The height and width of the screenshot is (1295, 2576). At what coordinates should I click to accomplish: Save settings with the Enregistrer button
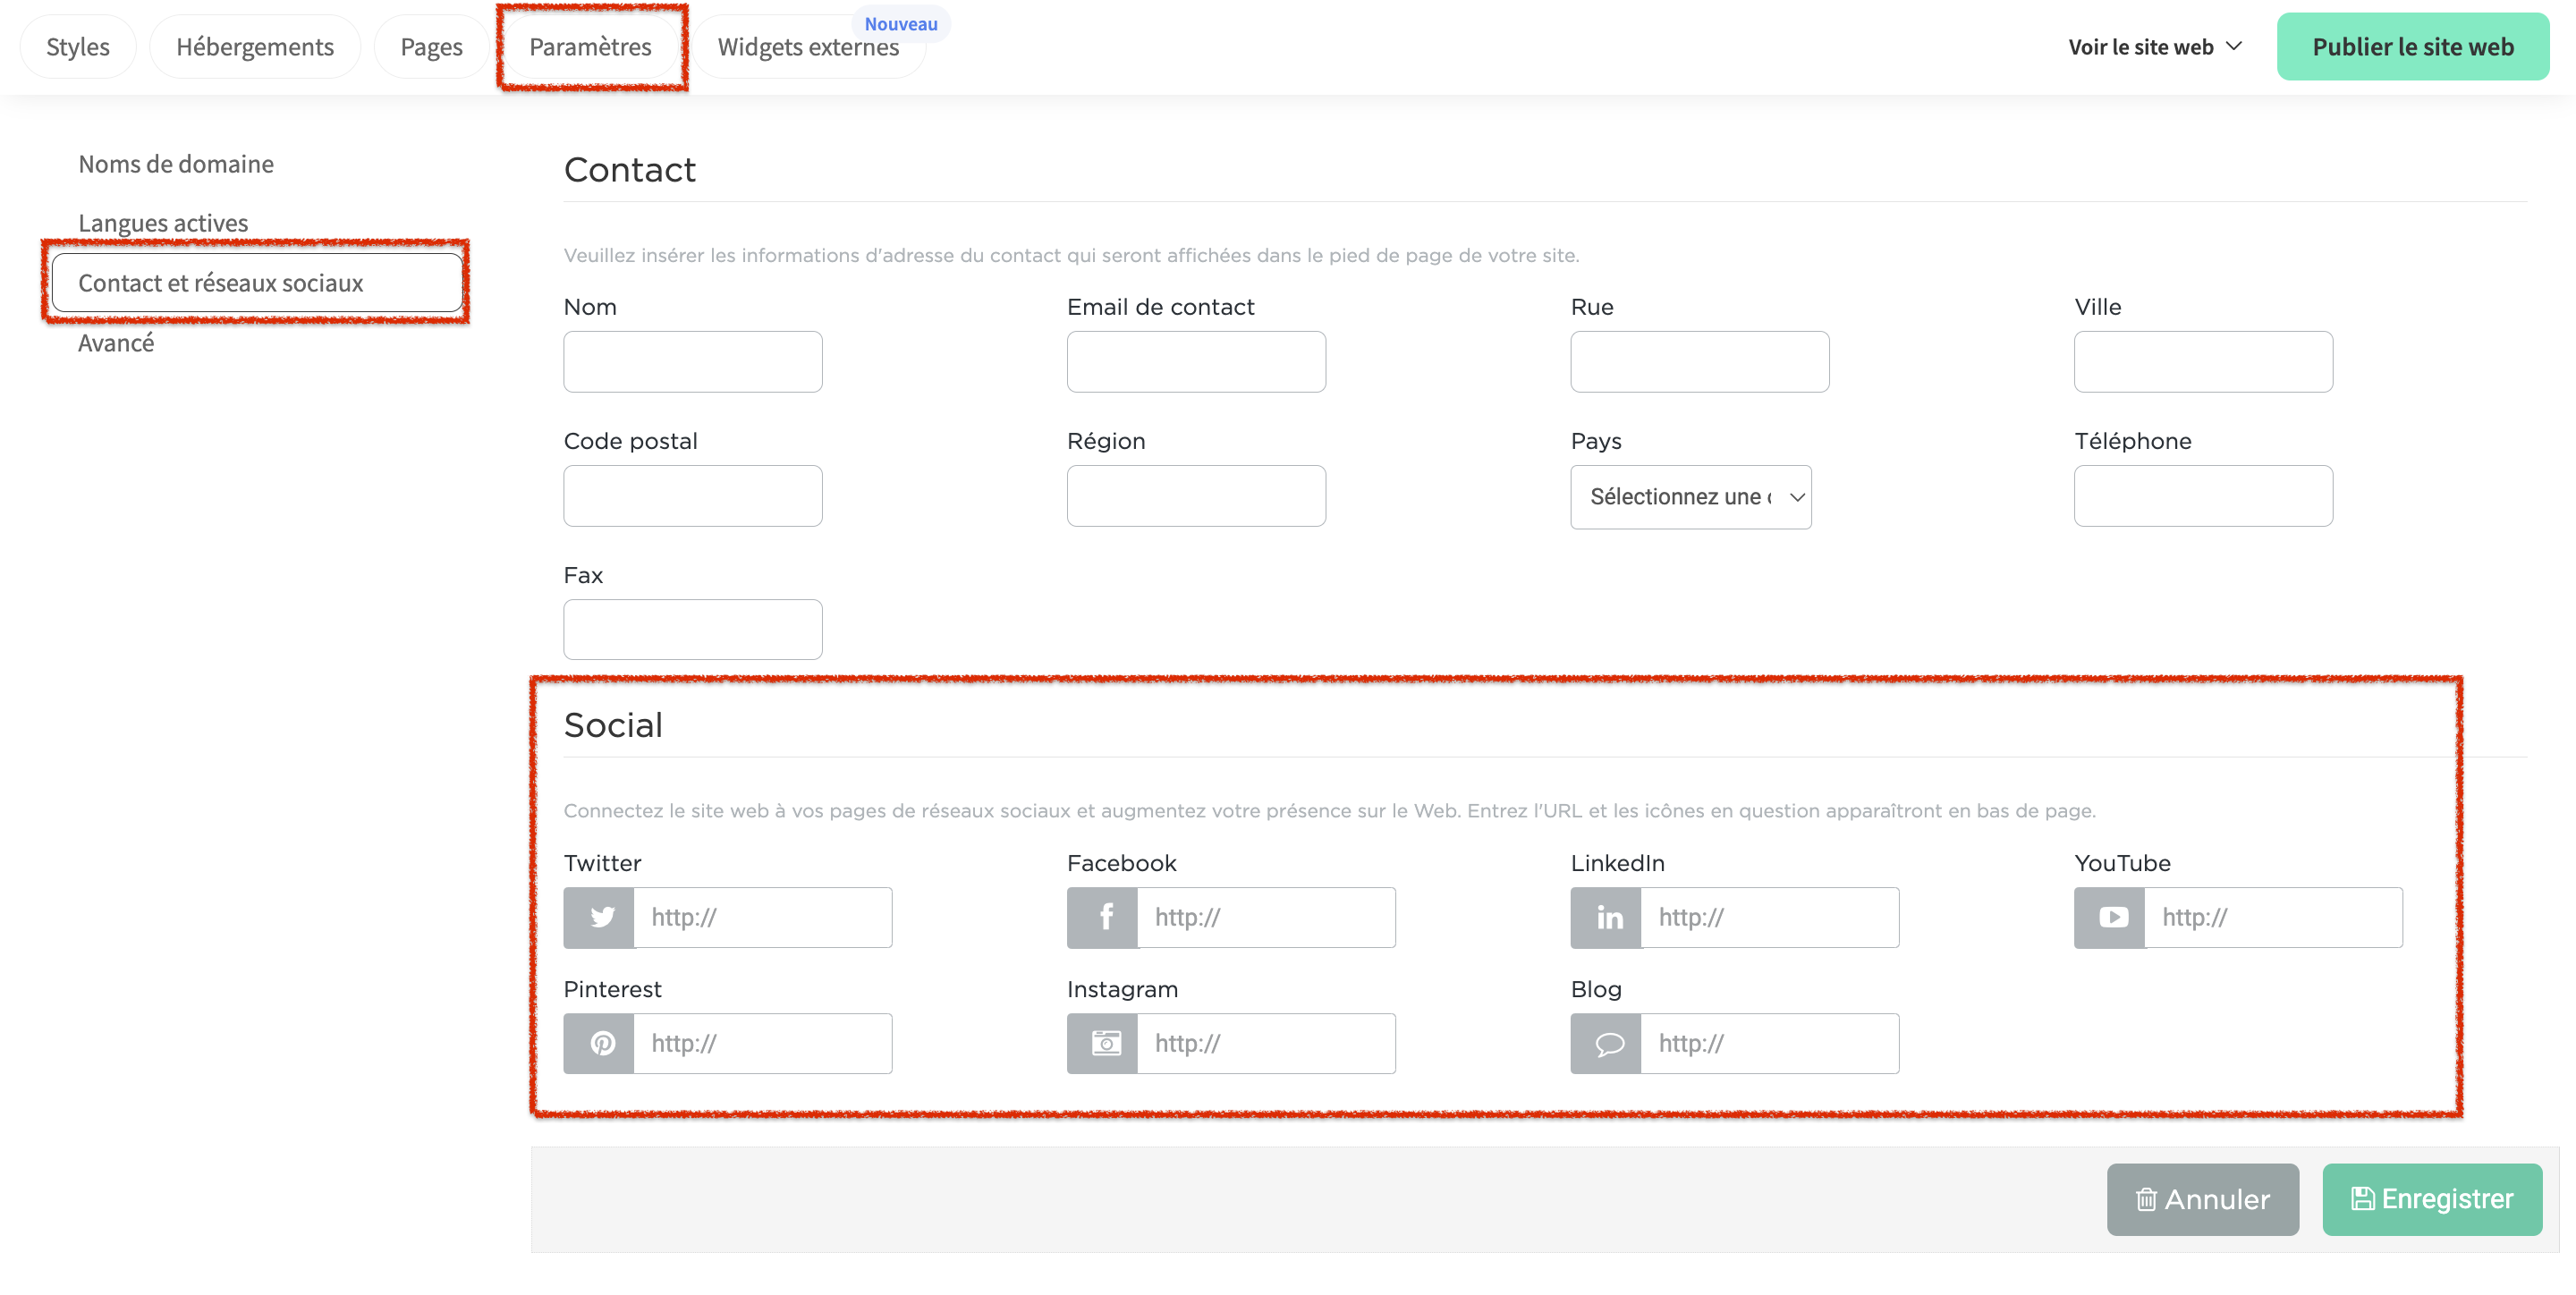(2431, 1198)
